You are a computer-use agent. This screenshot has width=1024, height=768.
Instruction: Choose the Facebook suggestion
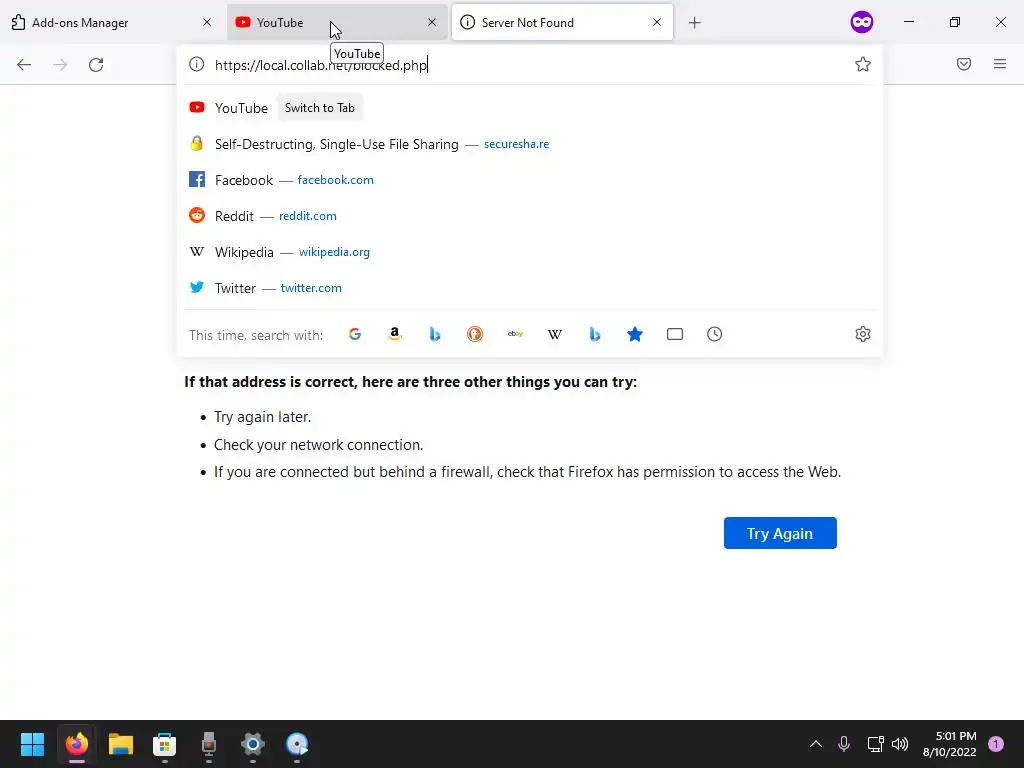pyautogui.click(x=529, y=180)
